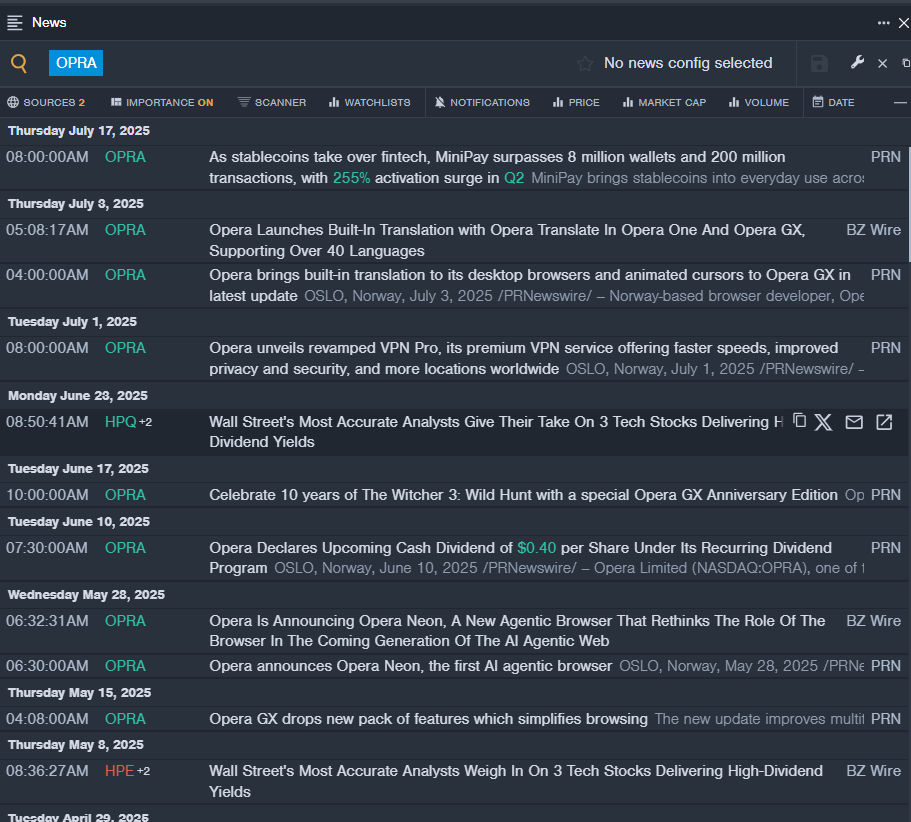Image resolution: width=911 pixels, height=822 pixels.
Task: Click the chart icon beside Market Cap
Action: pyautogui.click(x=627, y=102)
